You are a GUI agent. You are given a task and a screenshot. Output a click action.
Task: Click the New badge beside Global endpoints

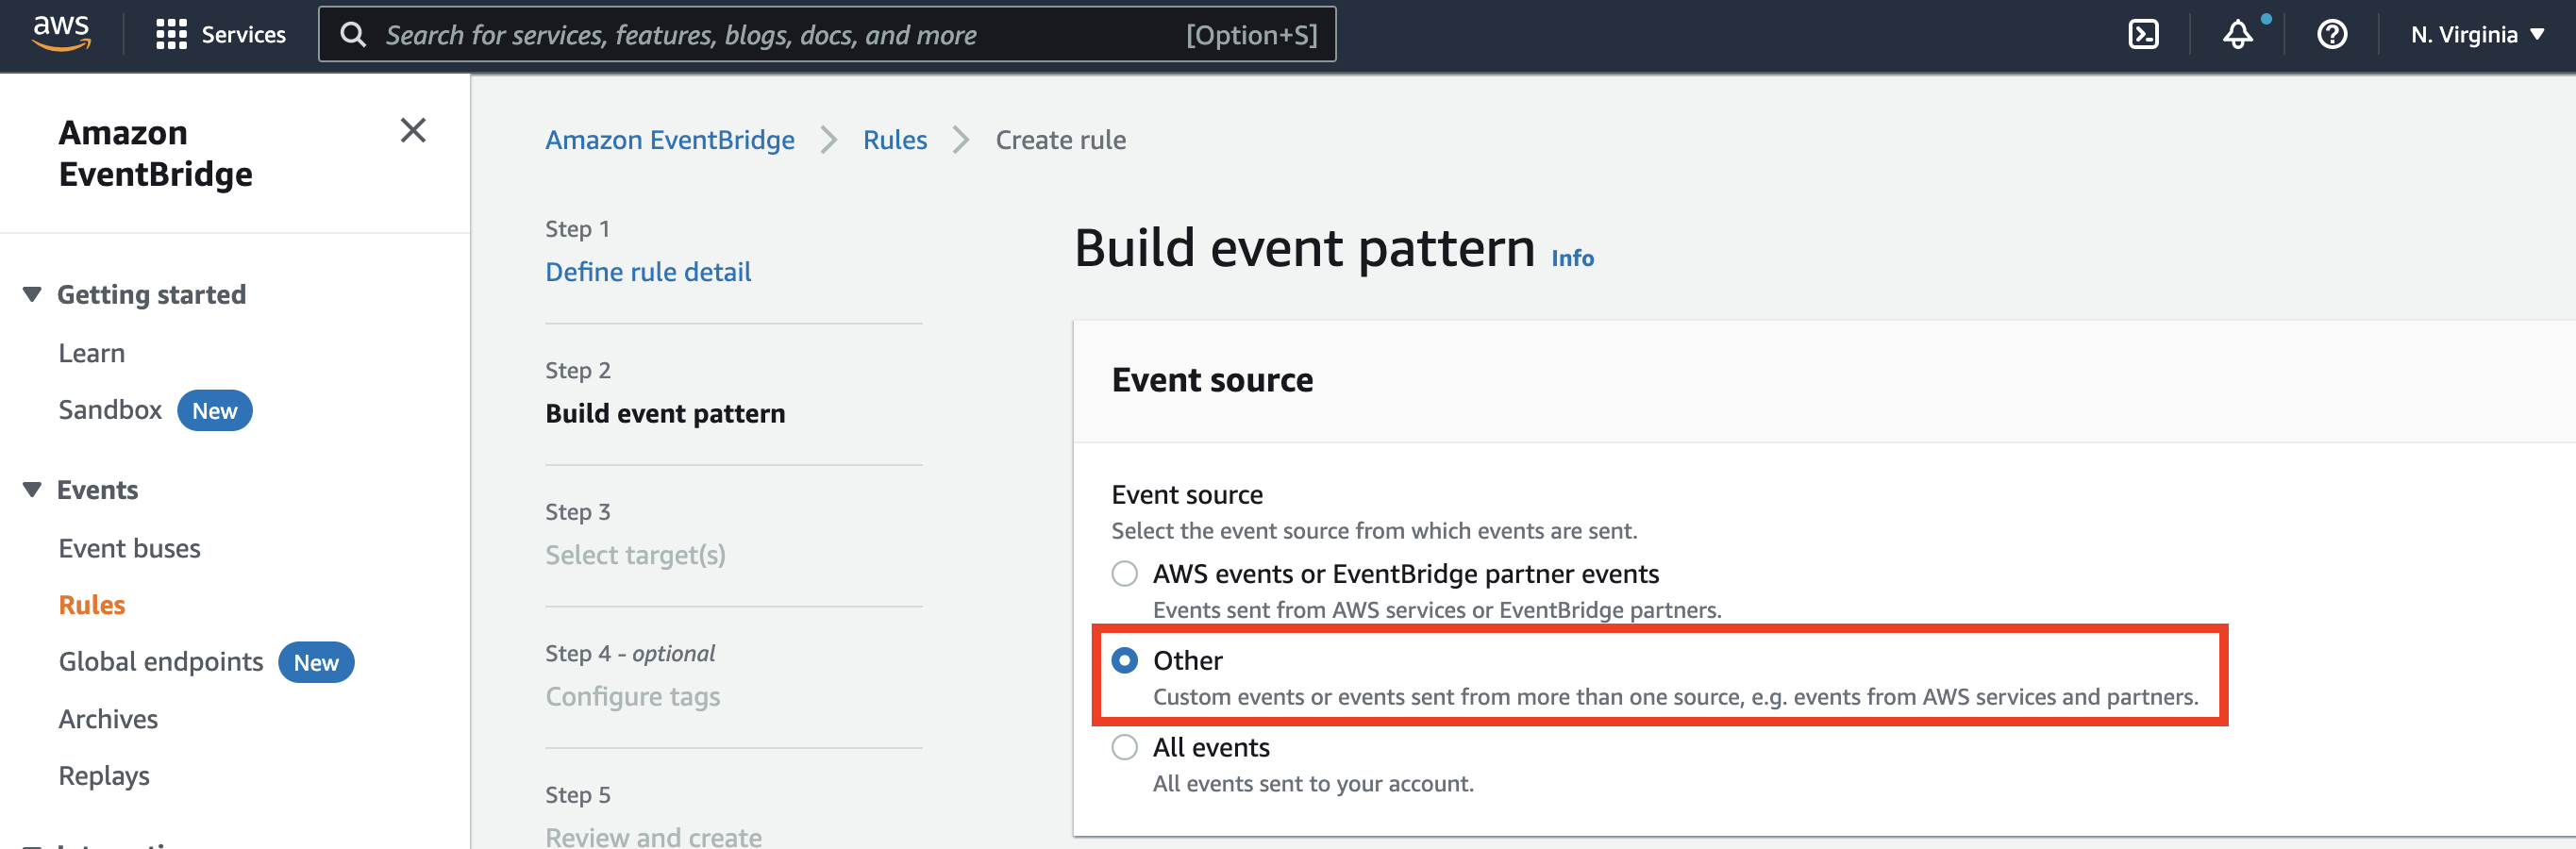pyautogui.click(x=316, y=663)
